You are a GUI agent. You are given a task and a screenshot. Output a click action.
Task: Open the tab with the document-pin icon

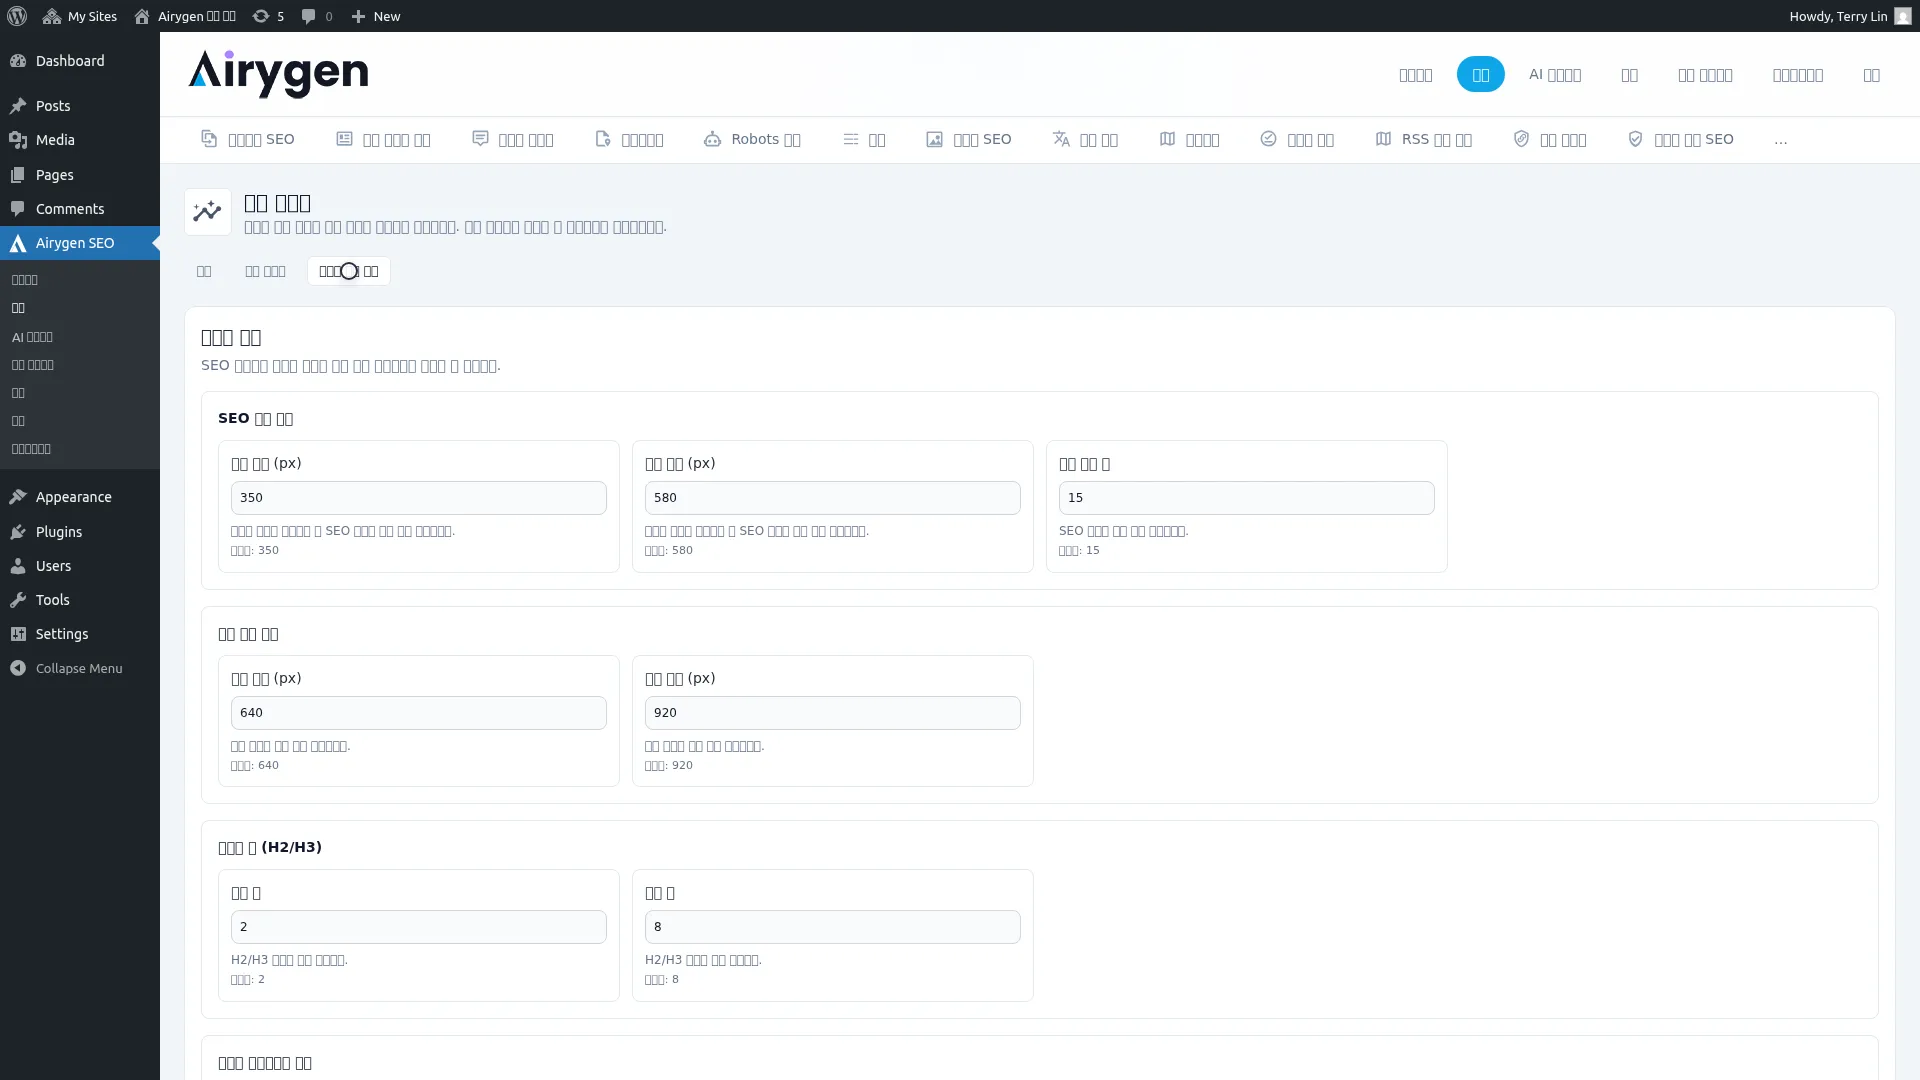[629, 139]
